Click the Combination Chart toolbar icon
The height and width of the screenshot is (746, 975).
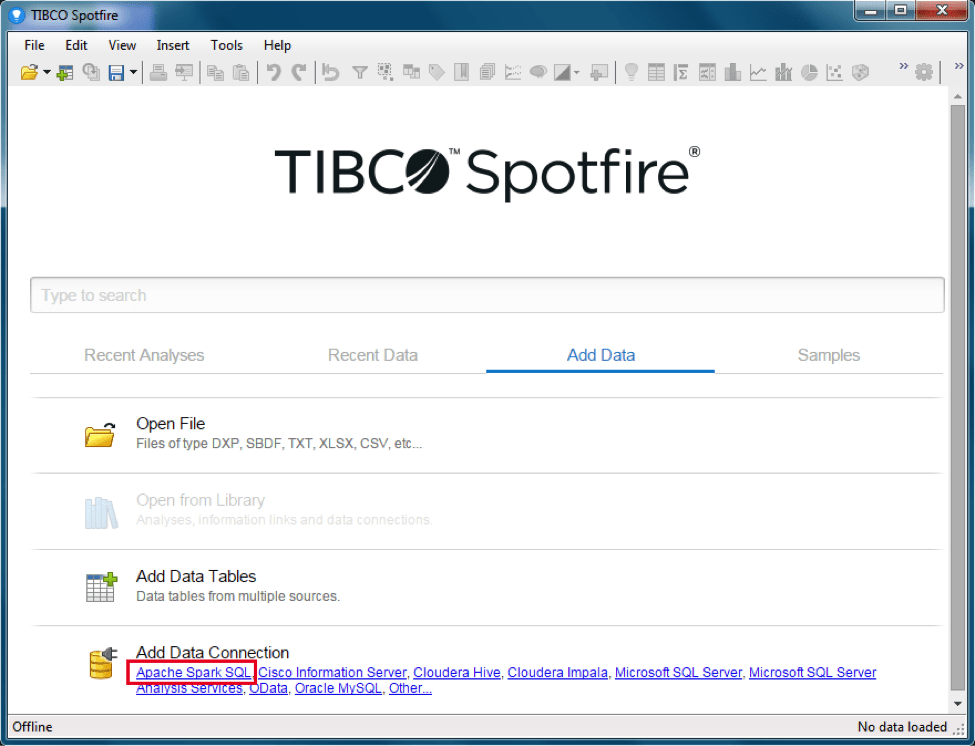[783, 73]
